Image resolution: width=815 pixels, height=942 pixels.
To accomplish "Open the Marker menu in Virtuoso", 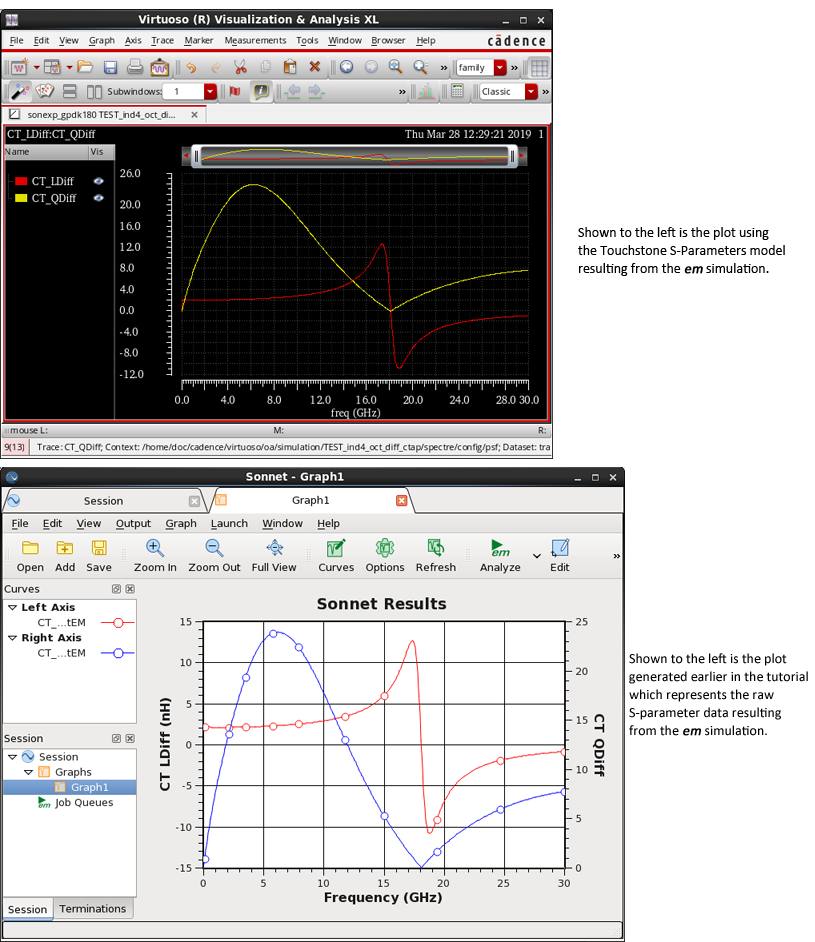I will coord(199,40).
